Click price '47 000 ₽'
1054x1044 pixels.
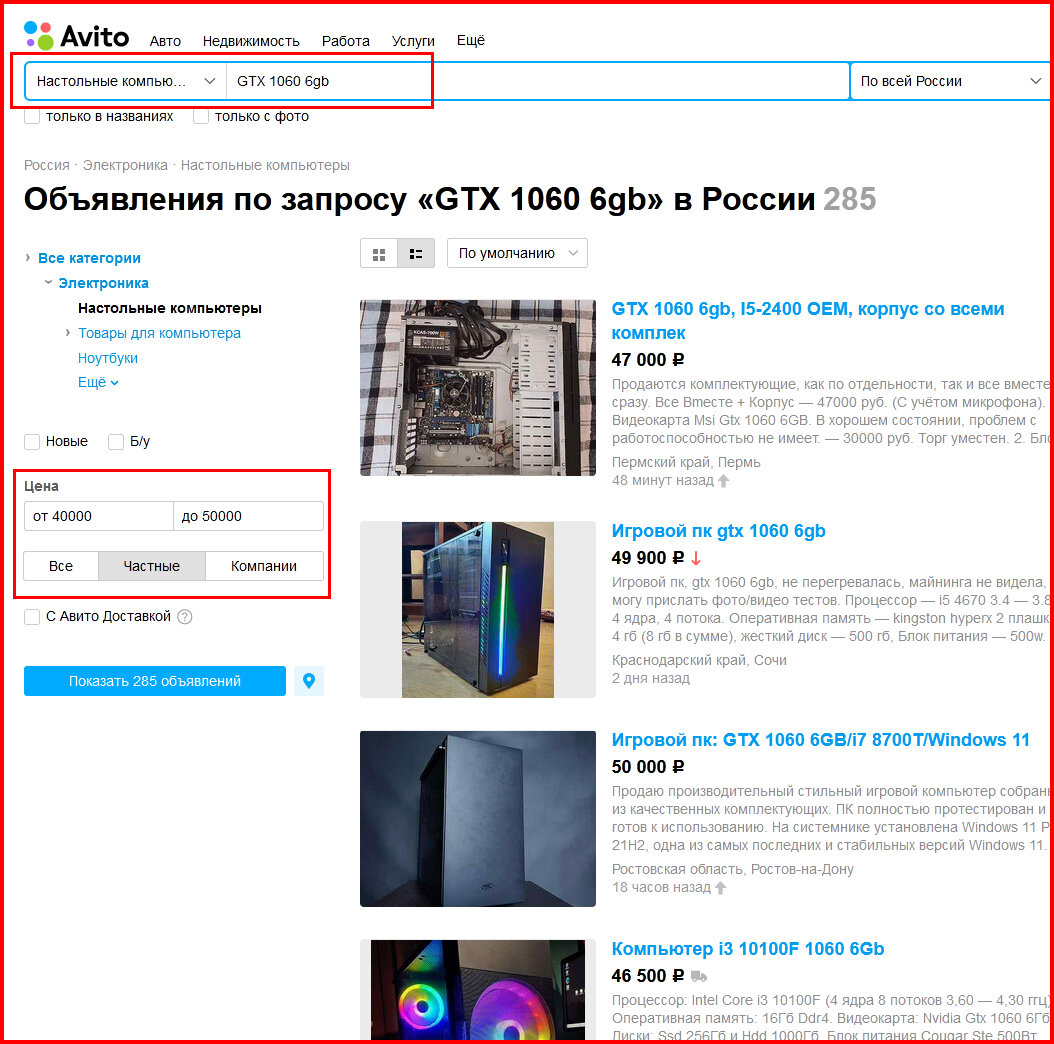click(648, 360)
